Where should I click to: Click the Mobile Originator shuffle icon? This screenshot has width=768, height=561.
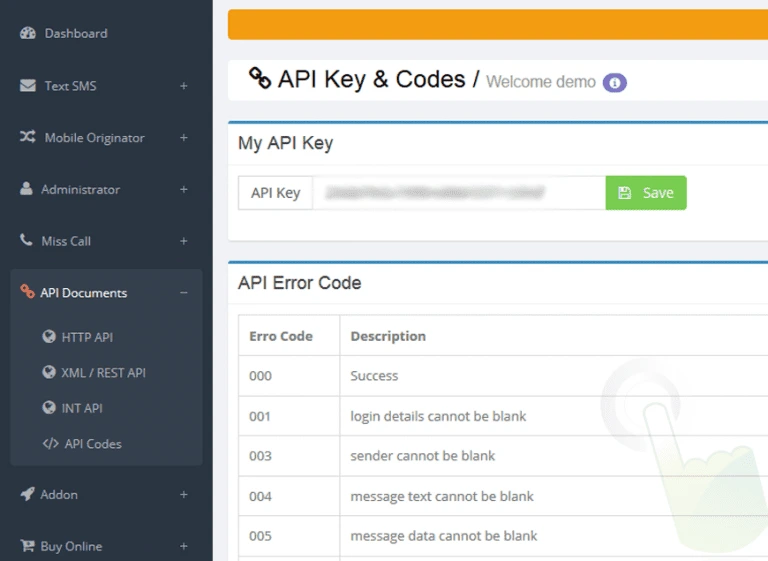pyautogui.click(x=28, y=138)
